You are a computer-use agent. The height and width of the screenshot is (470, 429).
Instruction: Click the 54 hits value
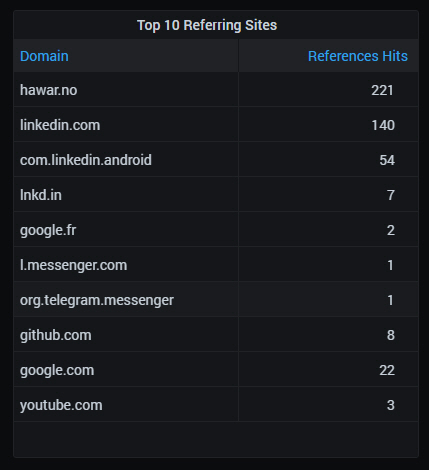click(387, 160)
